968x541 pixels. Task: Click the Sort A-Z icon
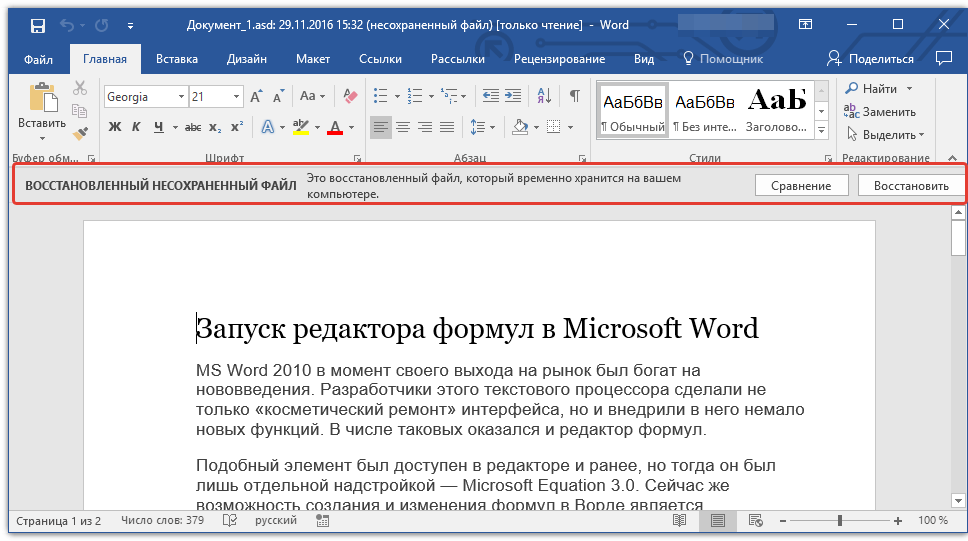[x=544, y=97]
